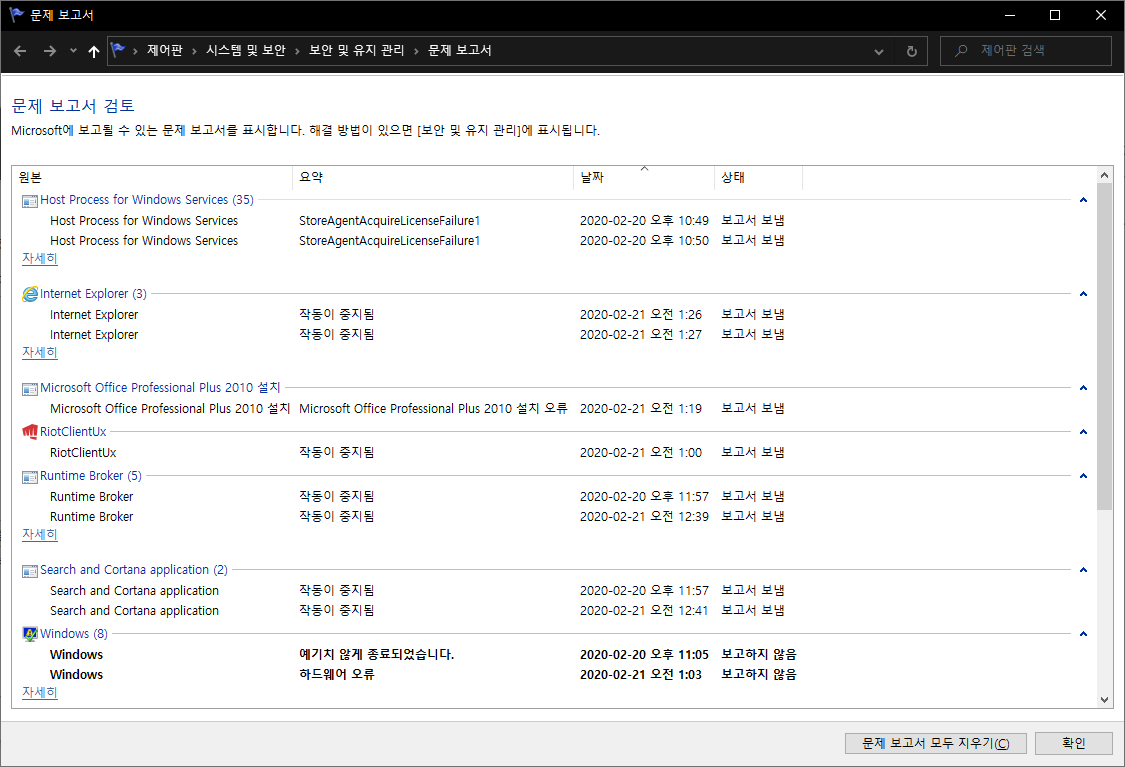Navigate to 보안 및 유지 관리 breadcrumb
Viewport: 1125px width, 767px height.
click(357, 50)
